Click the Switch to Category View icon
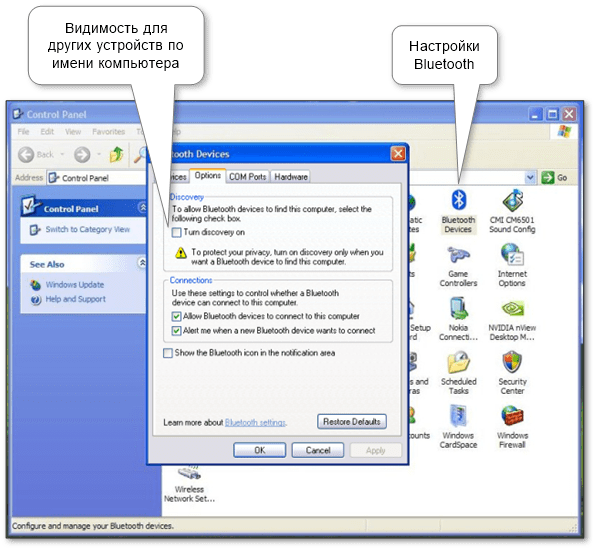 (x=35, y=230)
